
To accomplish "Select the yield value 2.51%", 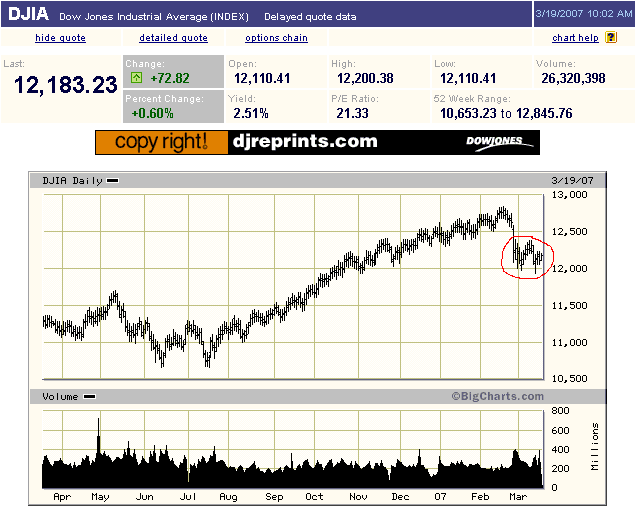I will [251, 113].
